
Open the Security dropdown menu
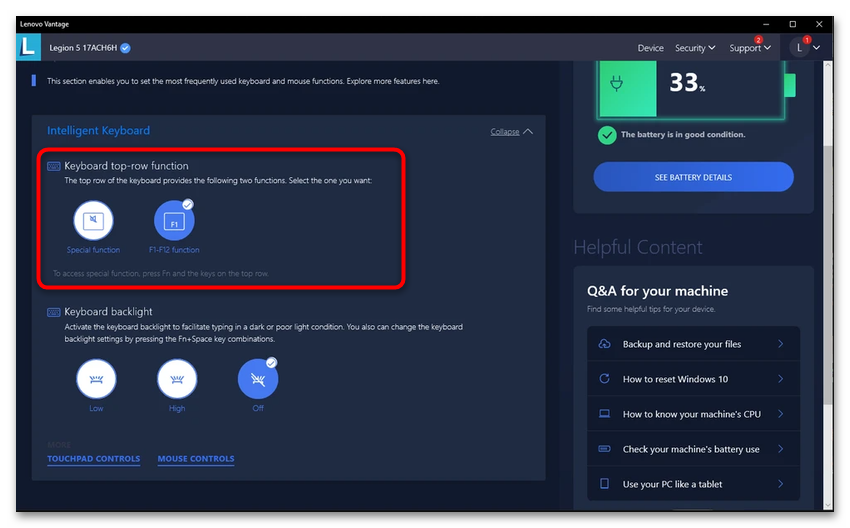point(695,48)
